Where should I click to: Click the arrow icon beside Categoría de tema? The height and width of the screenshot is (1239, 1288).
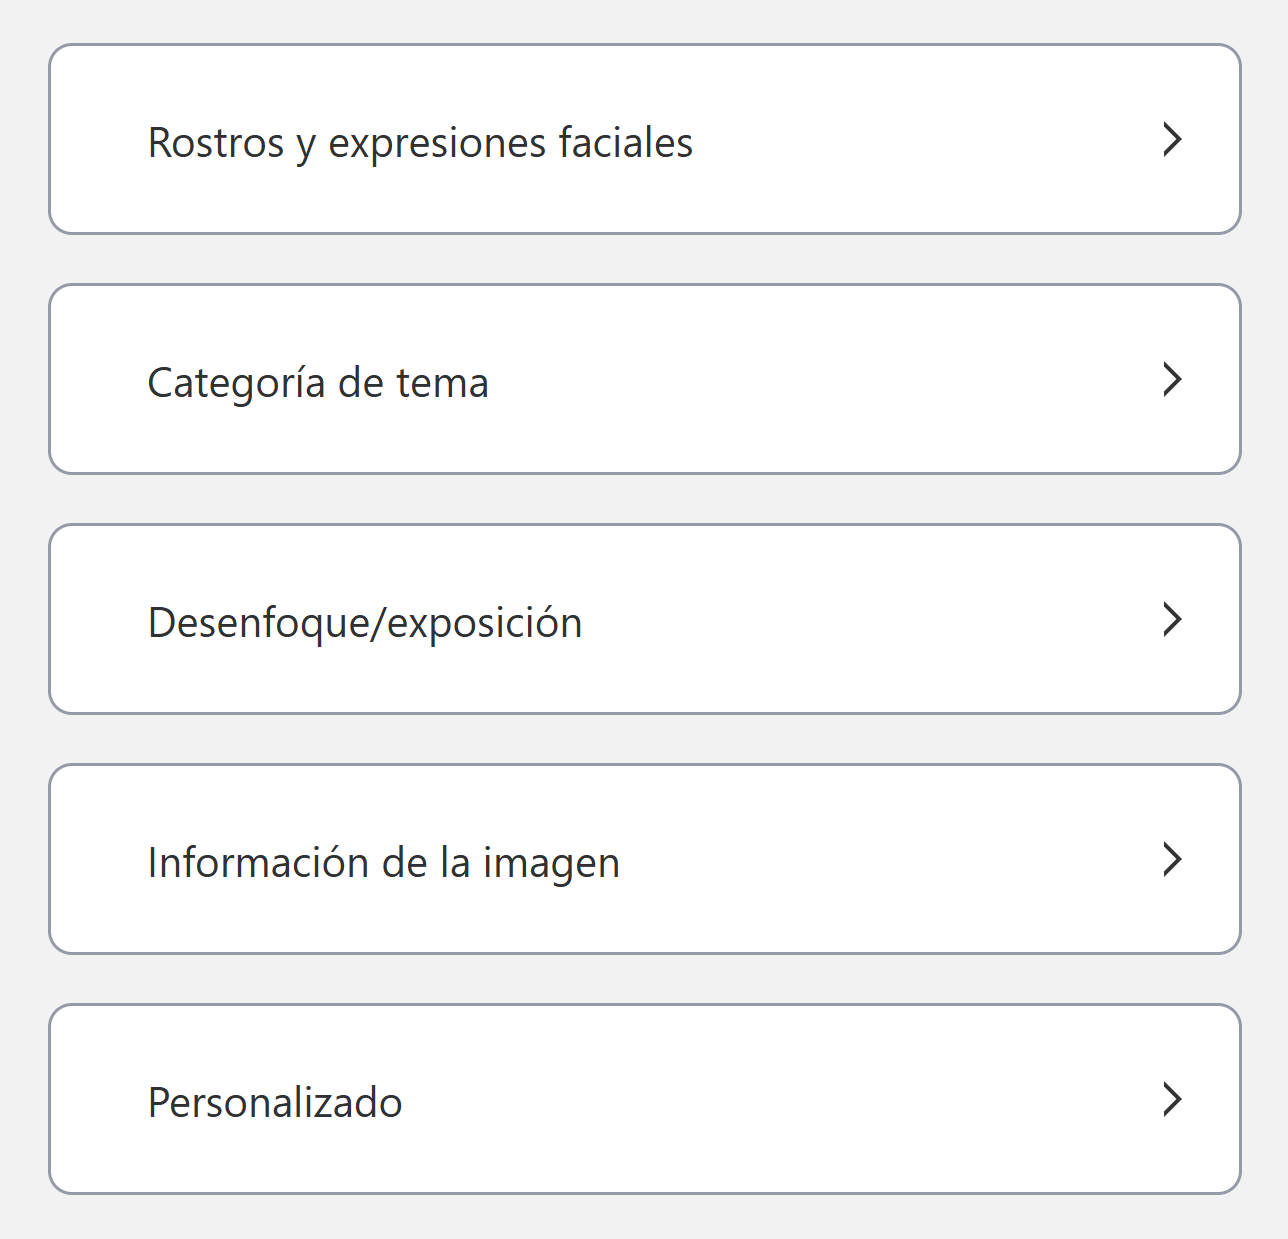tap(1172, 379)
